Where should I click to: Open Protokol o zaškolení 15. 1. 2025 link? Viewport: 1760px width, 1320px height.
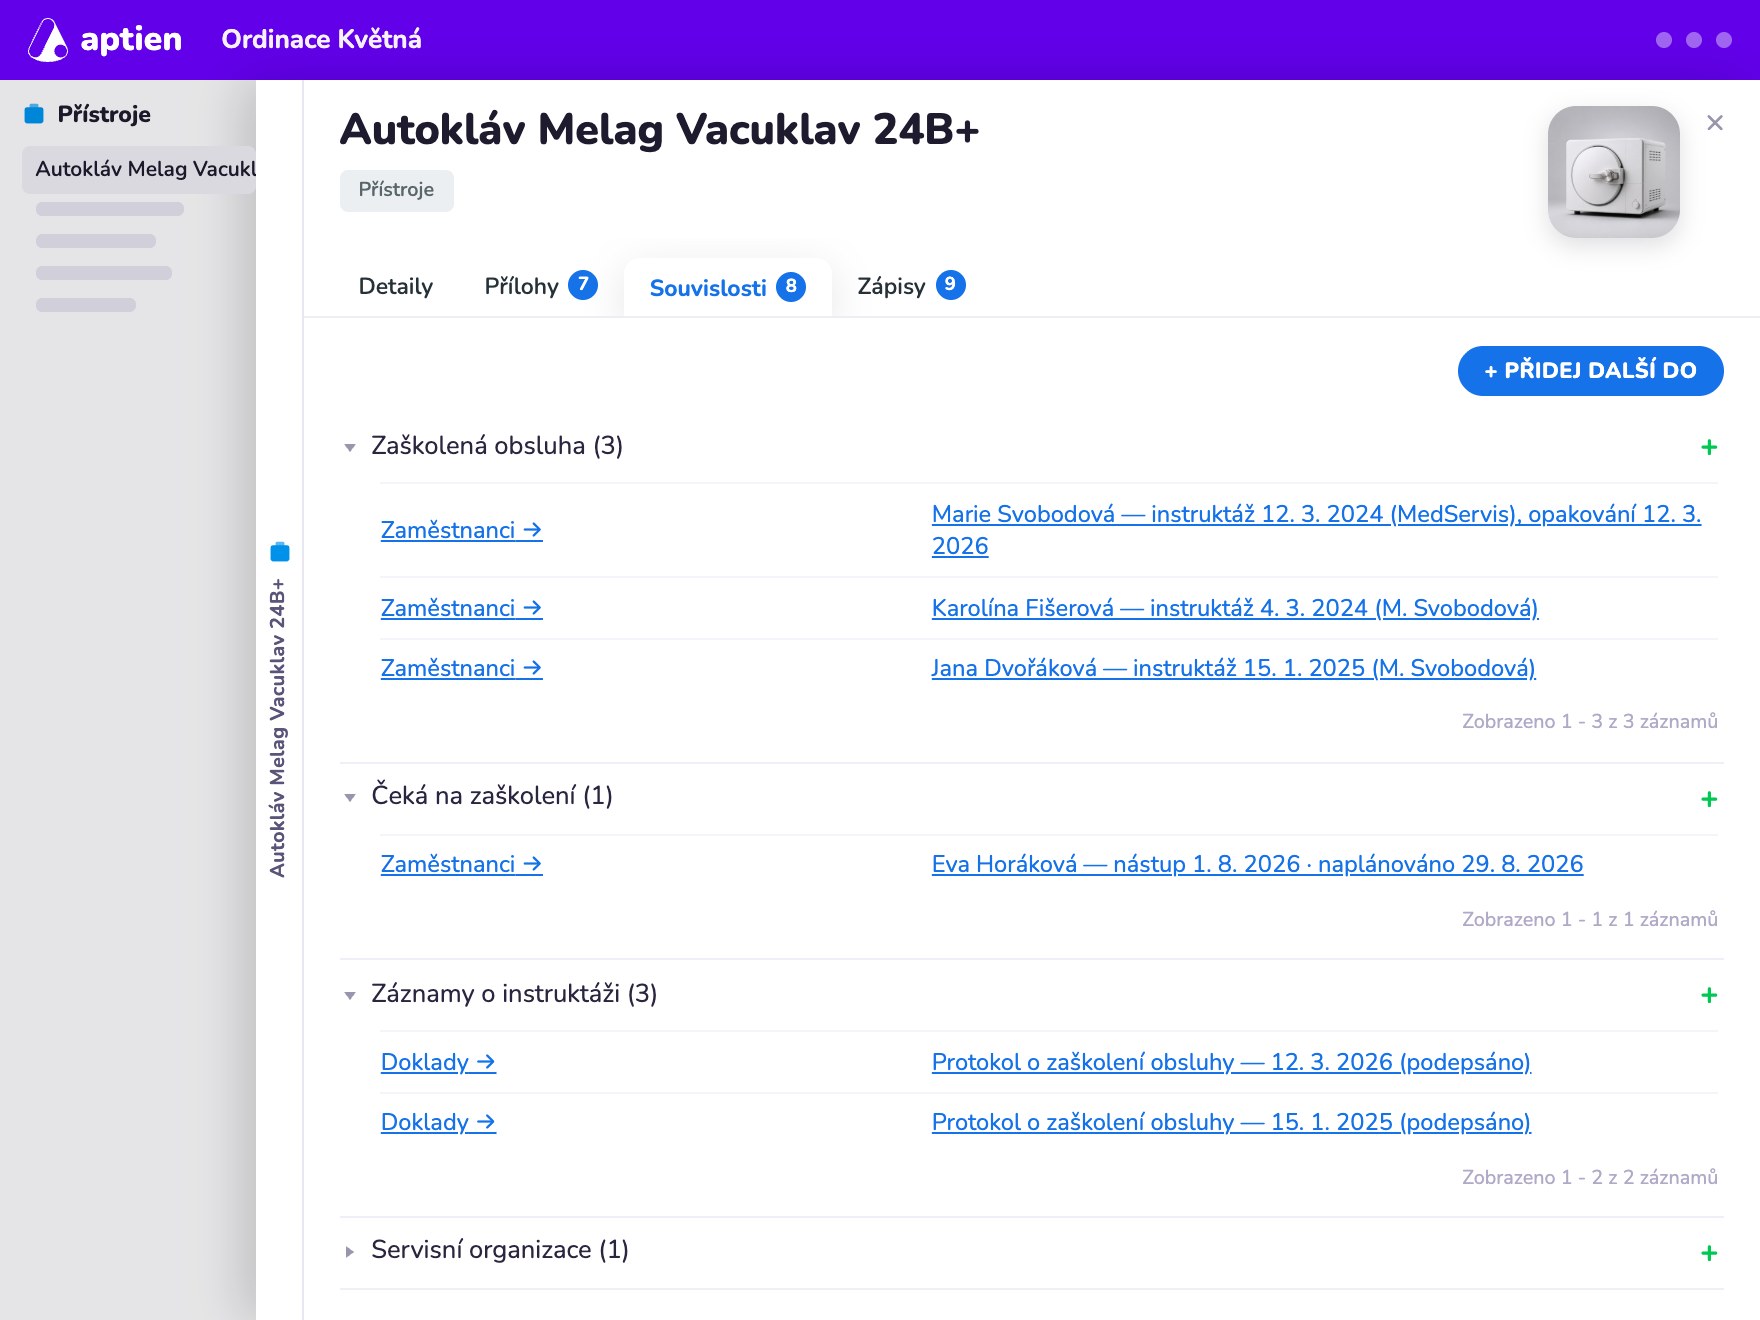click(1231, 1122)
